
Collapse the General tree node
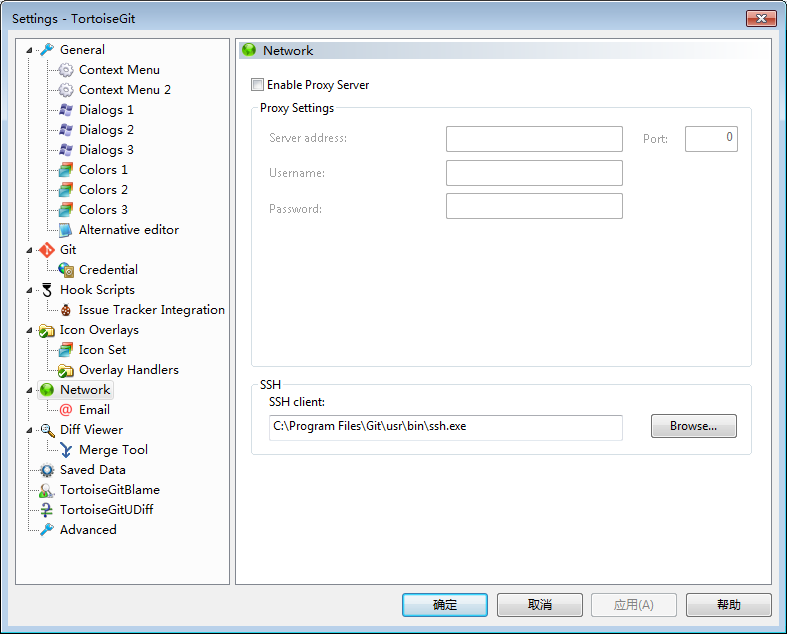tap(29, 50)
